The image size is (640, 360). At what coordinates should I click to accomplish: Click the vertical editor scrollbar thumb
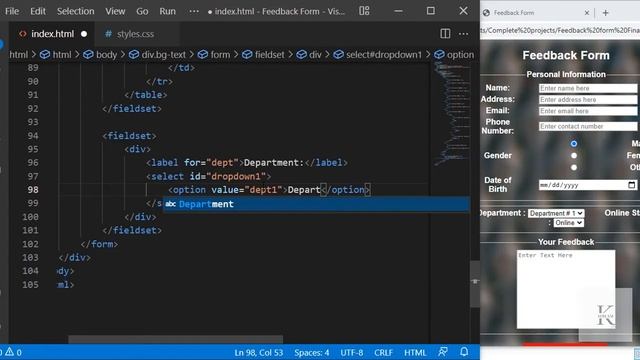coord(475,284)
